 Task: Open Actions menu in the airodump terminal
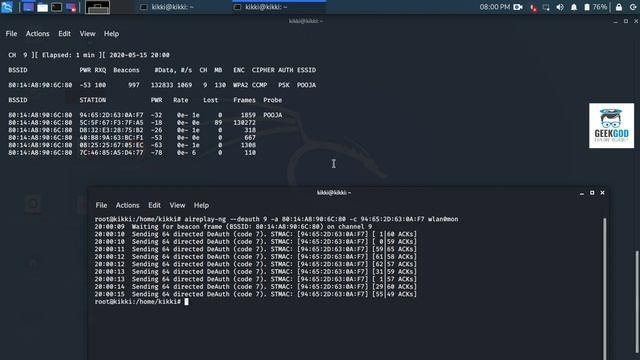[38, 34]
